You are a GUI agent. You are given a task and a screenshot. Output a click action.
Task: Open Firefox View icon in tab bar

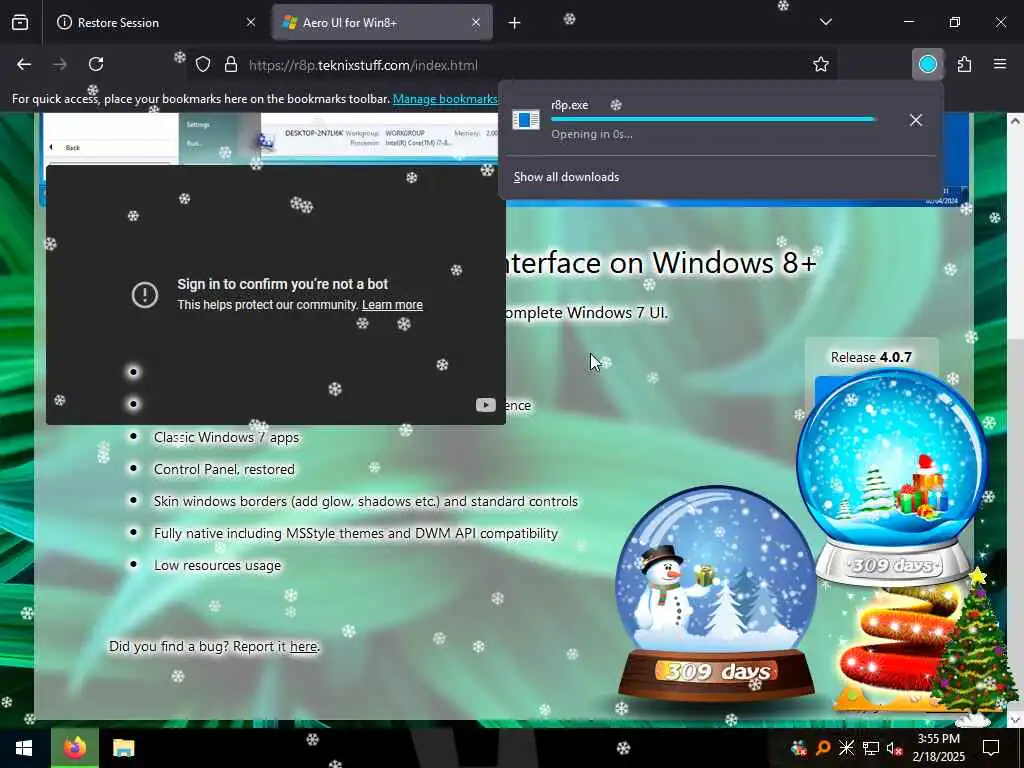20,22
